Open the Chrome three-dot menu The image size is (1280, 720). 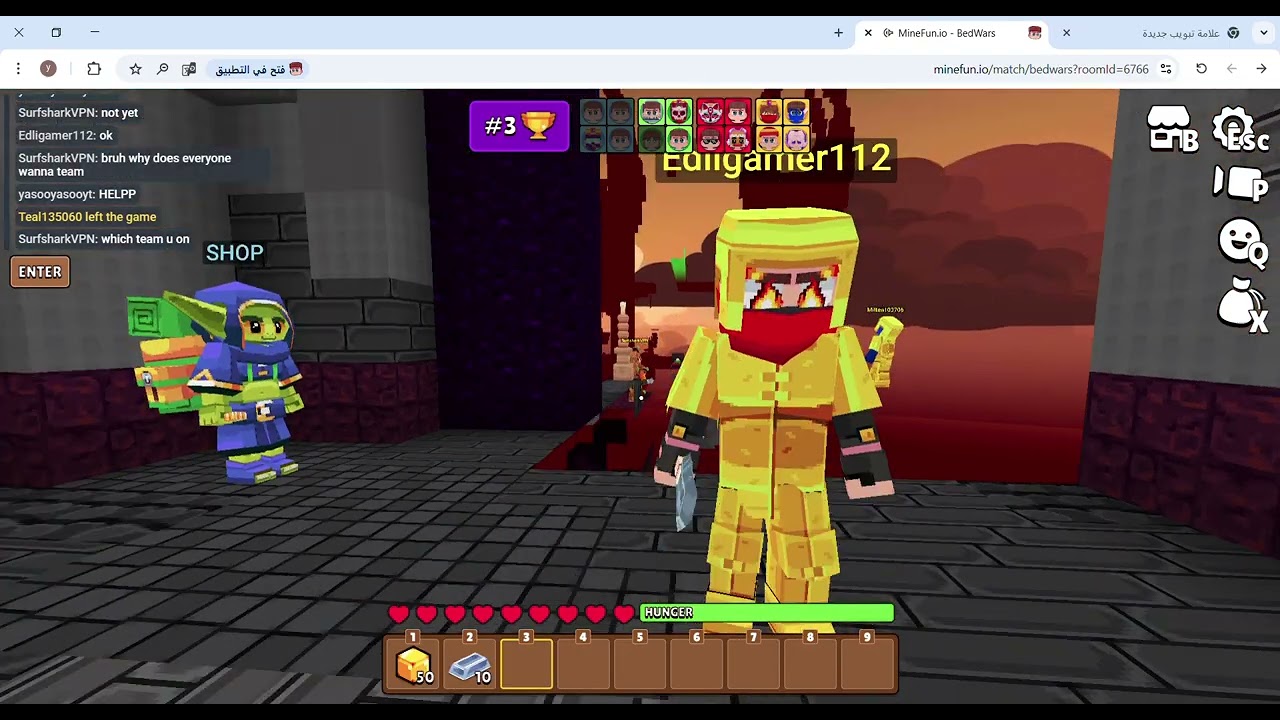[x=18, y=69]
